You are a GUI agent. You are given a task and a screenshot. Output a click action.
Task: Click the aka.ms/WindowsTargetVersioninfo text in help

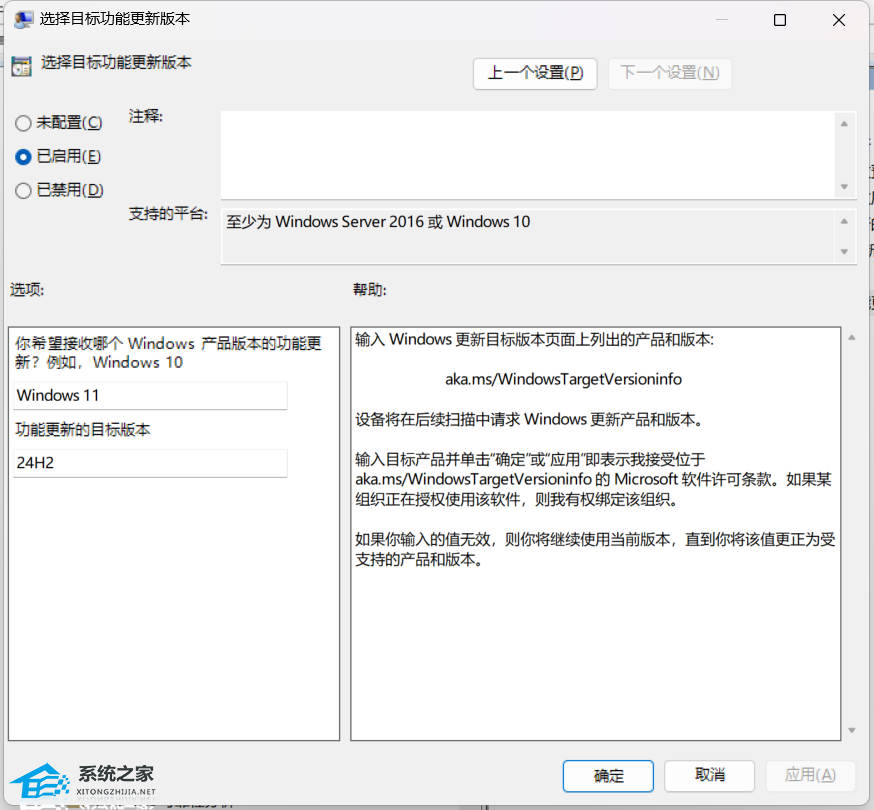(563, 379)
